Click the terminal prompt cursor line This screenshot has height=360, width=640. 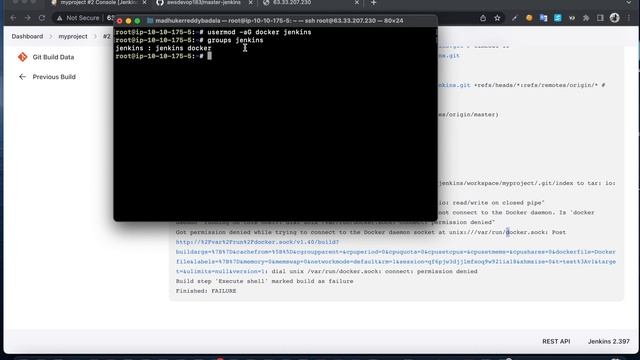click(x=163, y=56)
